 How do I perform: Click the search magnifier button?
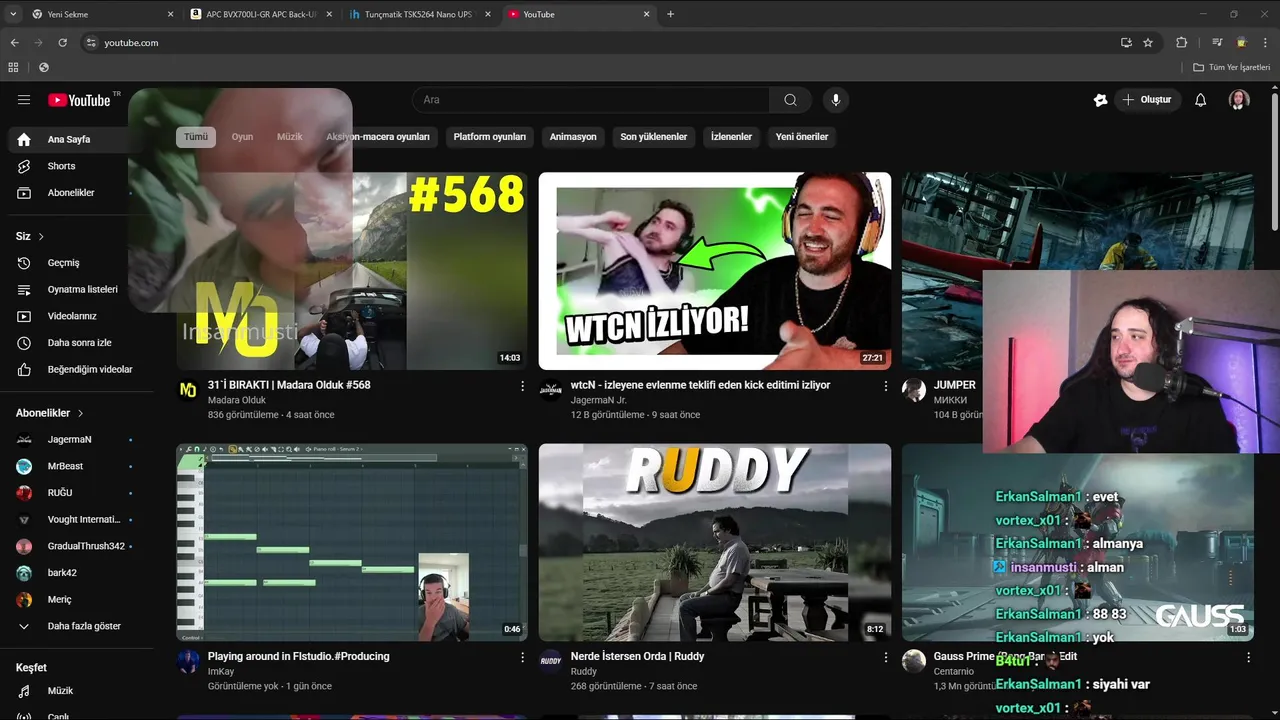coord(790,100)
